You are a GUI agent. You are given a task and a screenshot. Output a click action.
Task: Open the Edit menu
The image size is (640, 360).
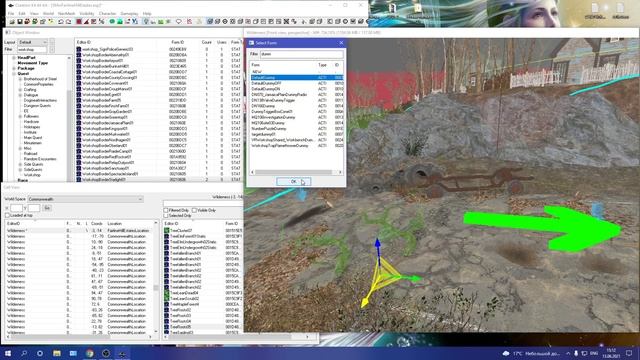coord(22,13)
